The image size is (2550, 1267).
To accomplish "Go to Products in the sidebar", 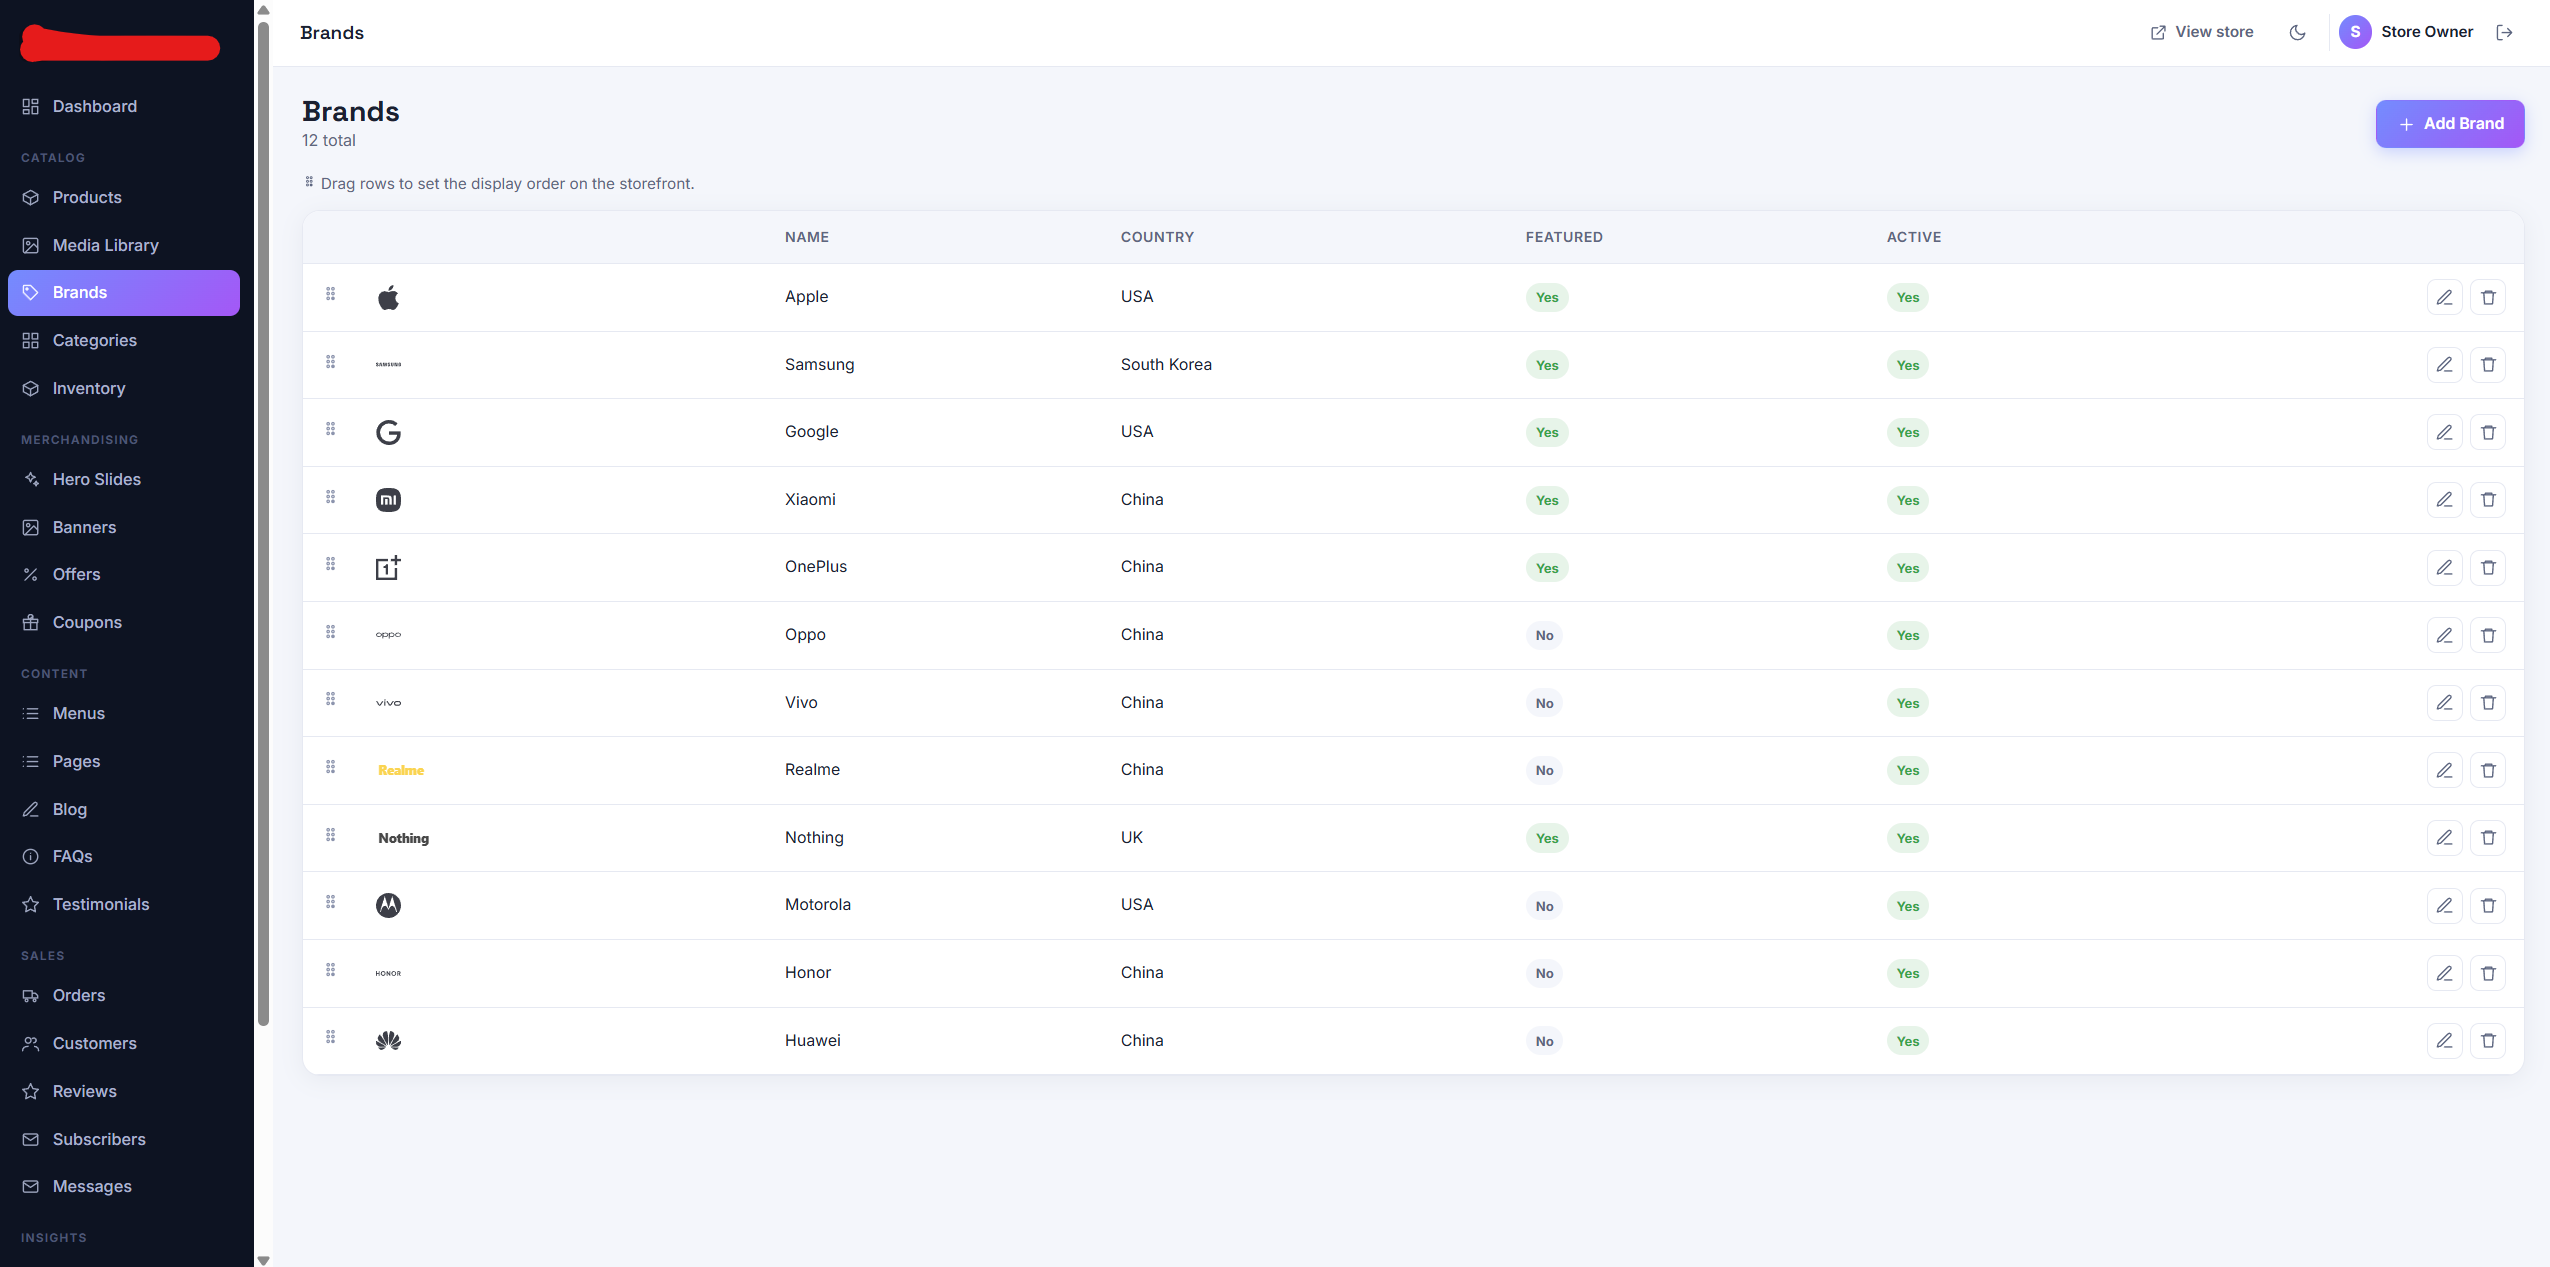I will coord(124,198).
